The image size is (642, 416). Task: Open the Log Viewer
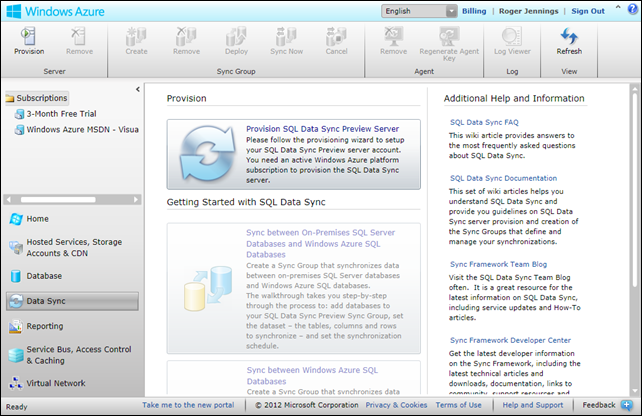[512, 36]
